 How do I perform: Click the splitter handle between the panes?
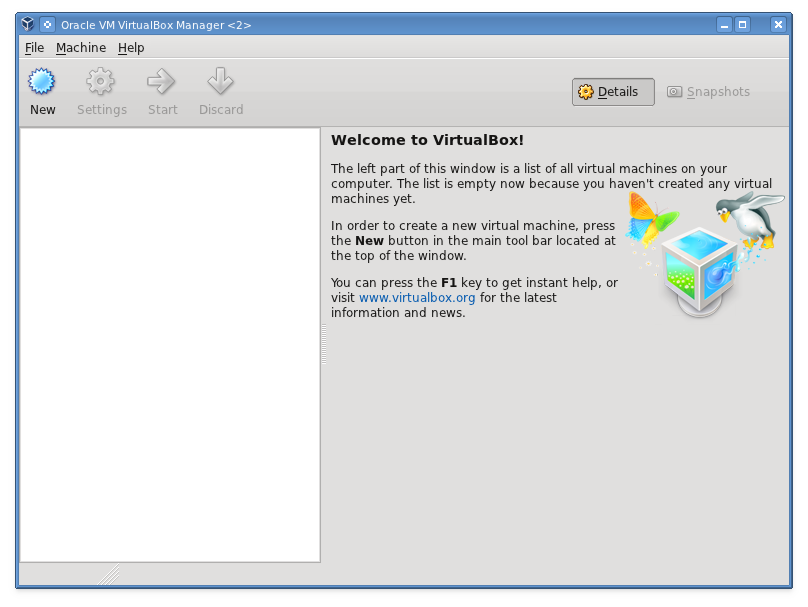pyautogui.click(x=324, y=344)
